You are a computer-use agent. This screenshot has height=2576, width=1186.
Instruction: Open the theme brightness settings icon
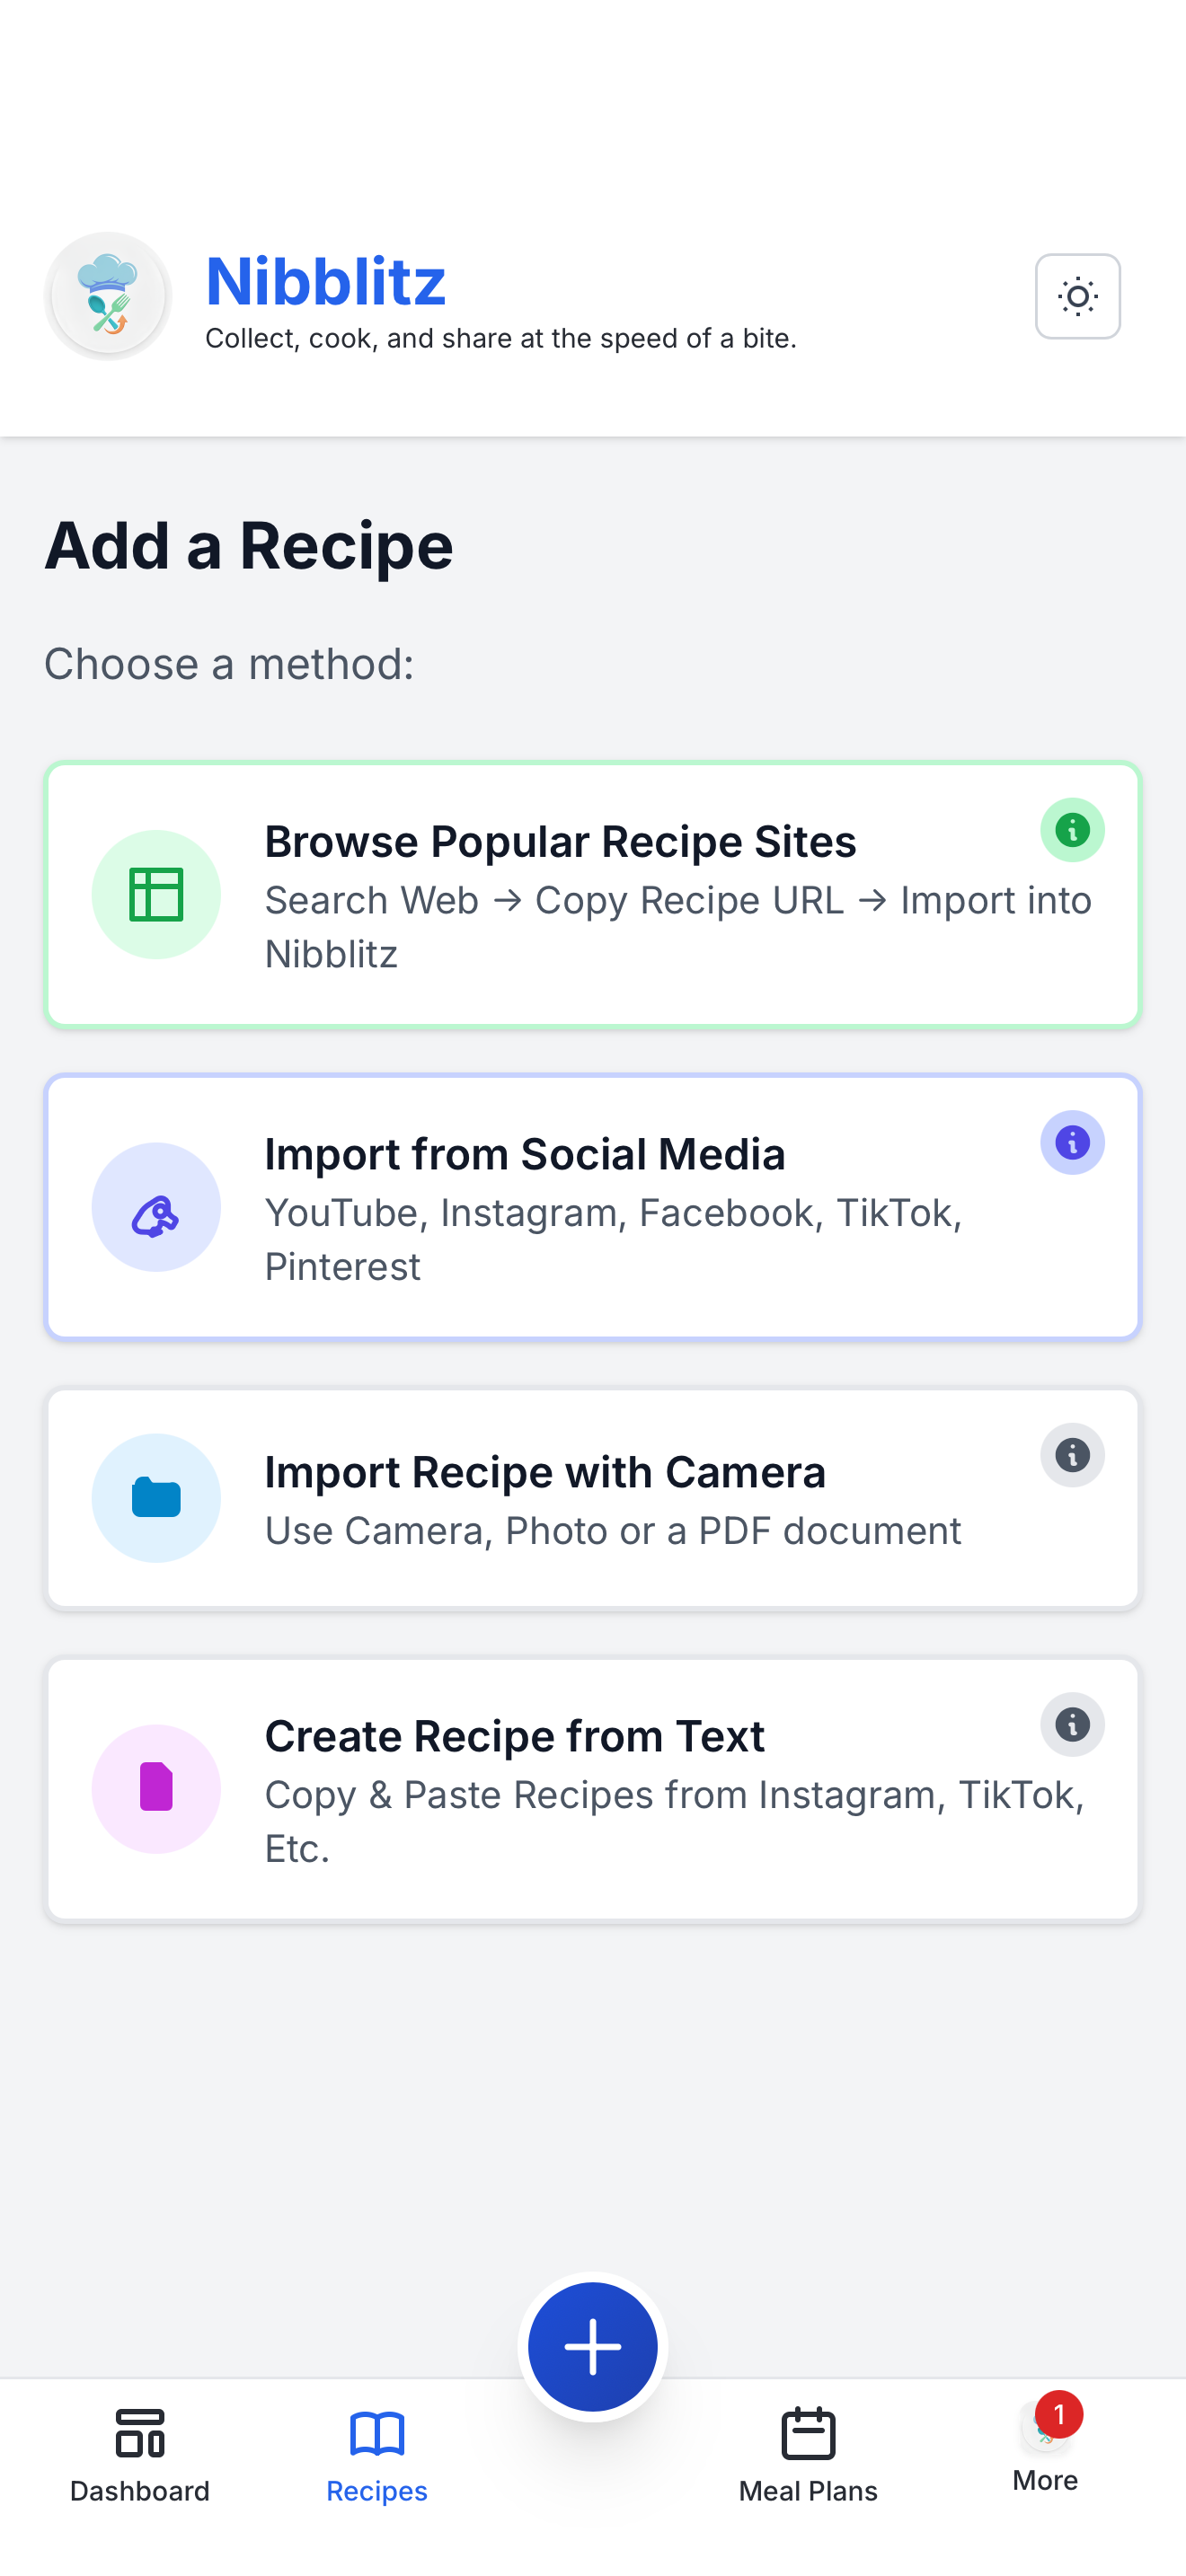1078,296
